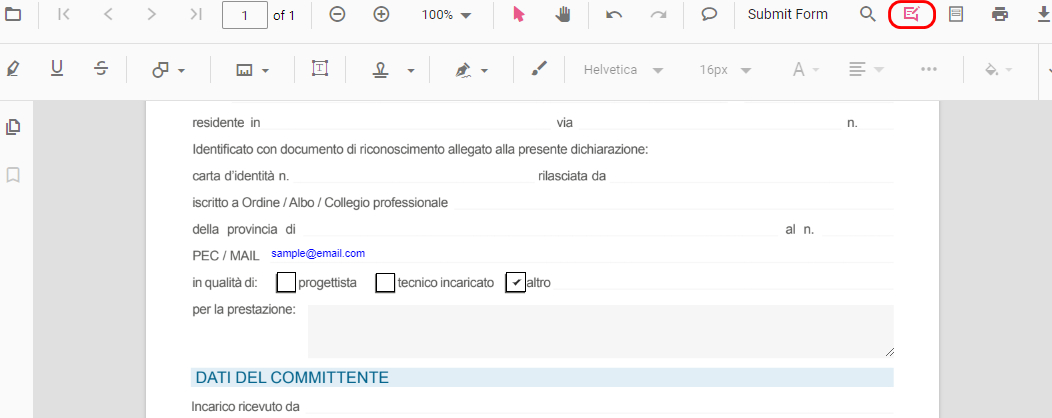Toggle the edit annotation toolbar icon

[x=911, y=14]
